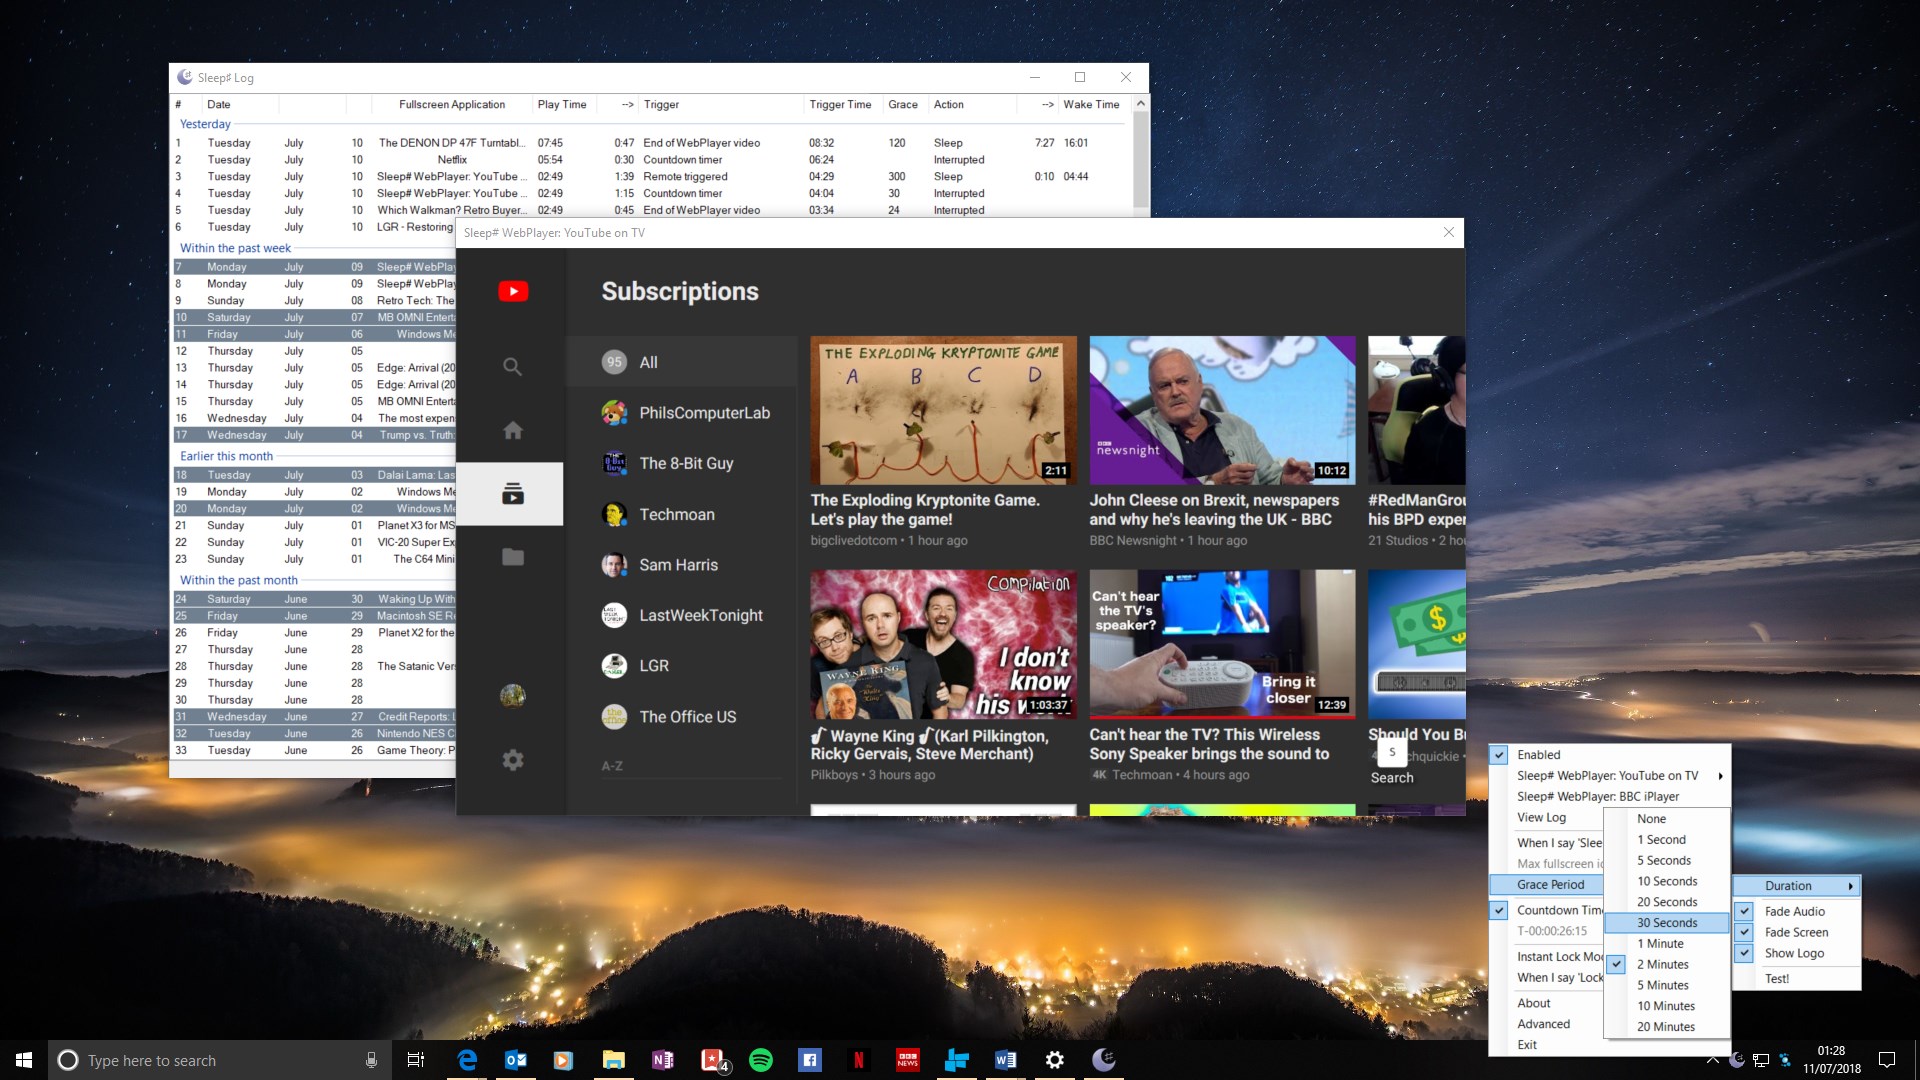The width and height of the screenshot is (1920, 1080).
Task: Open YouTube TV settings gear icon
Action: click(x=512, y=760)
